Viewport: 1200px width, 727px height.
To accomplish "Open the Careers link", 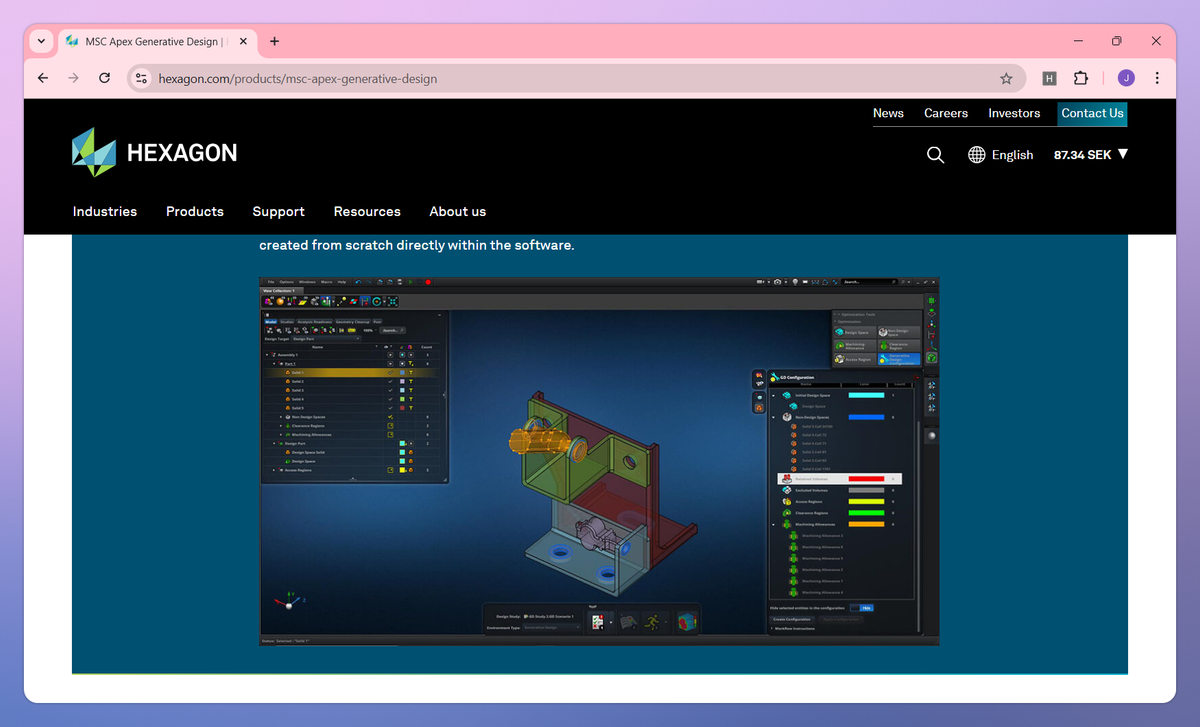I will coord(946,113).
